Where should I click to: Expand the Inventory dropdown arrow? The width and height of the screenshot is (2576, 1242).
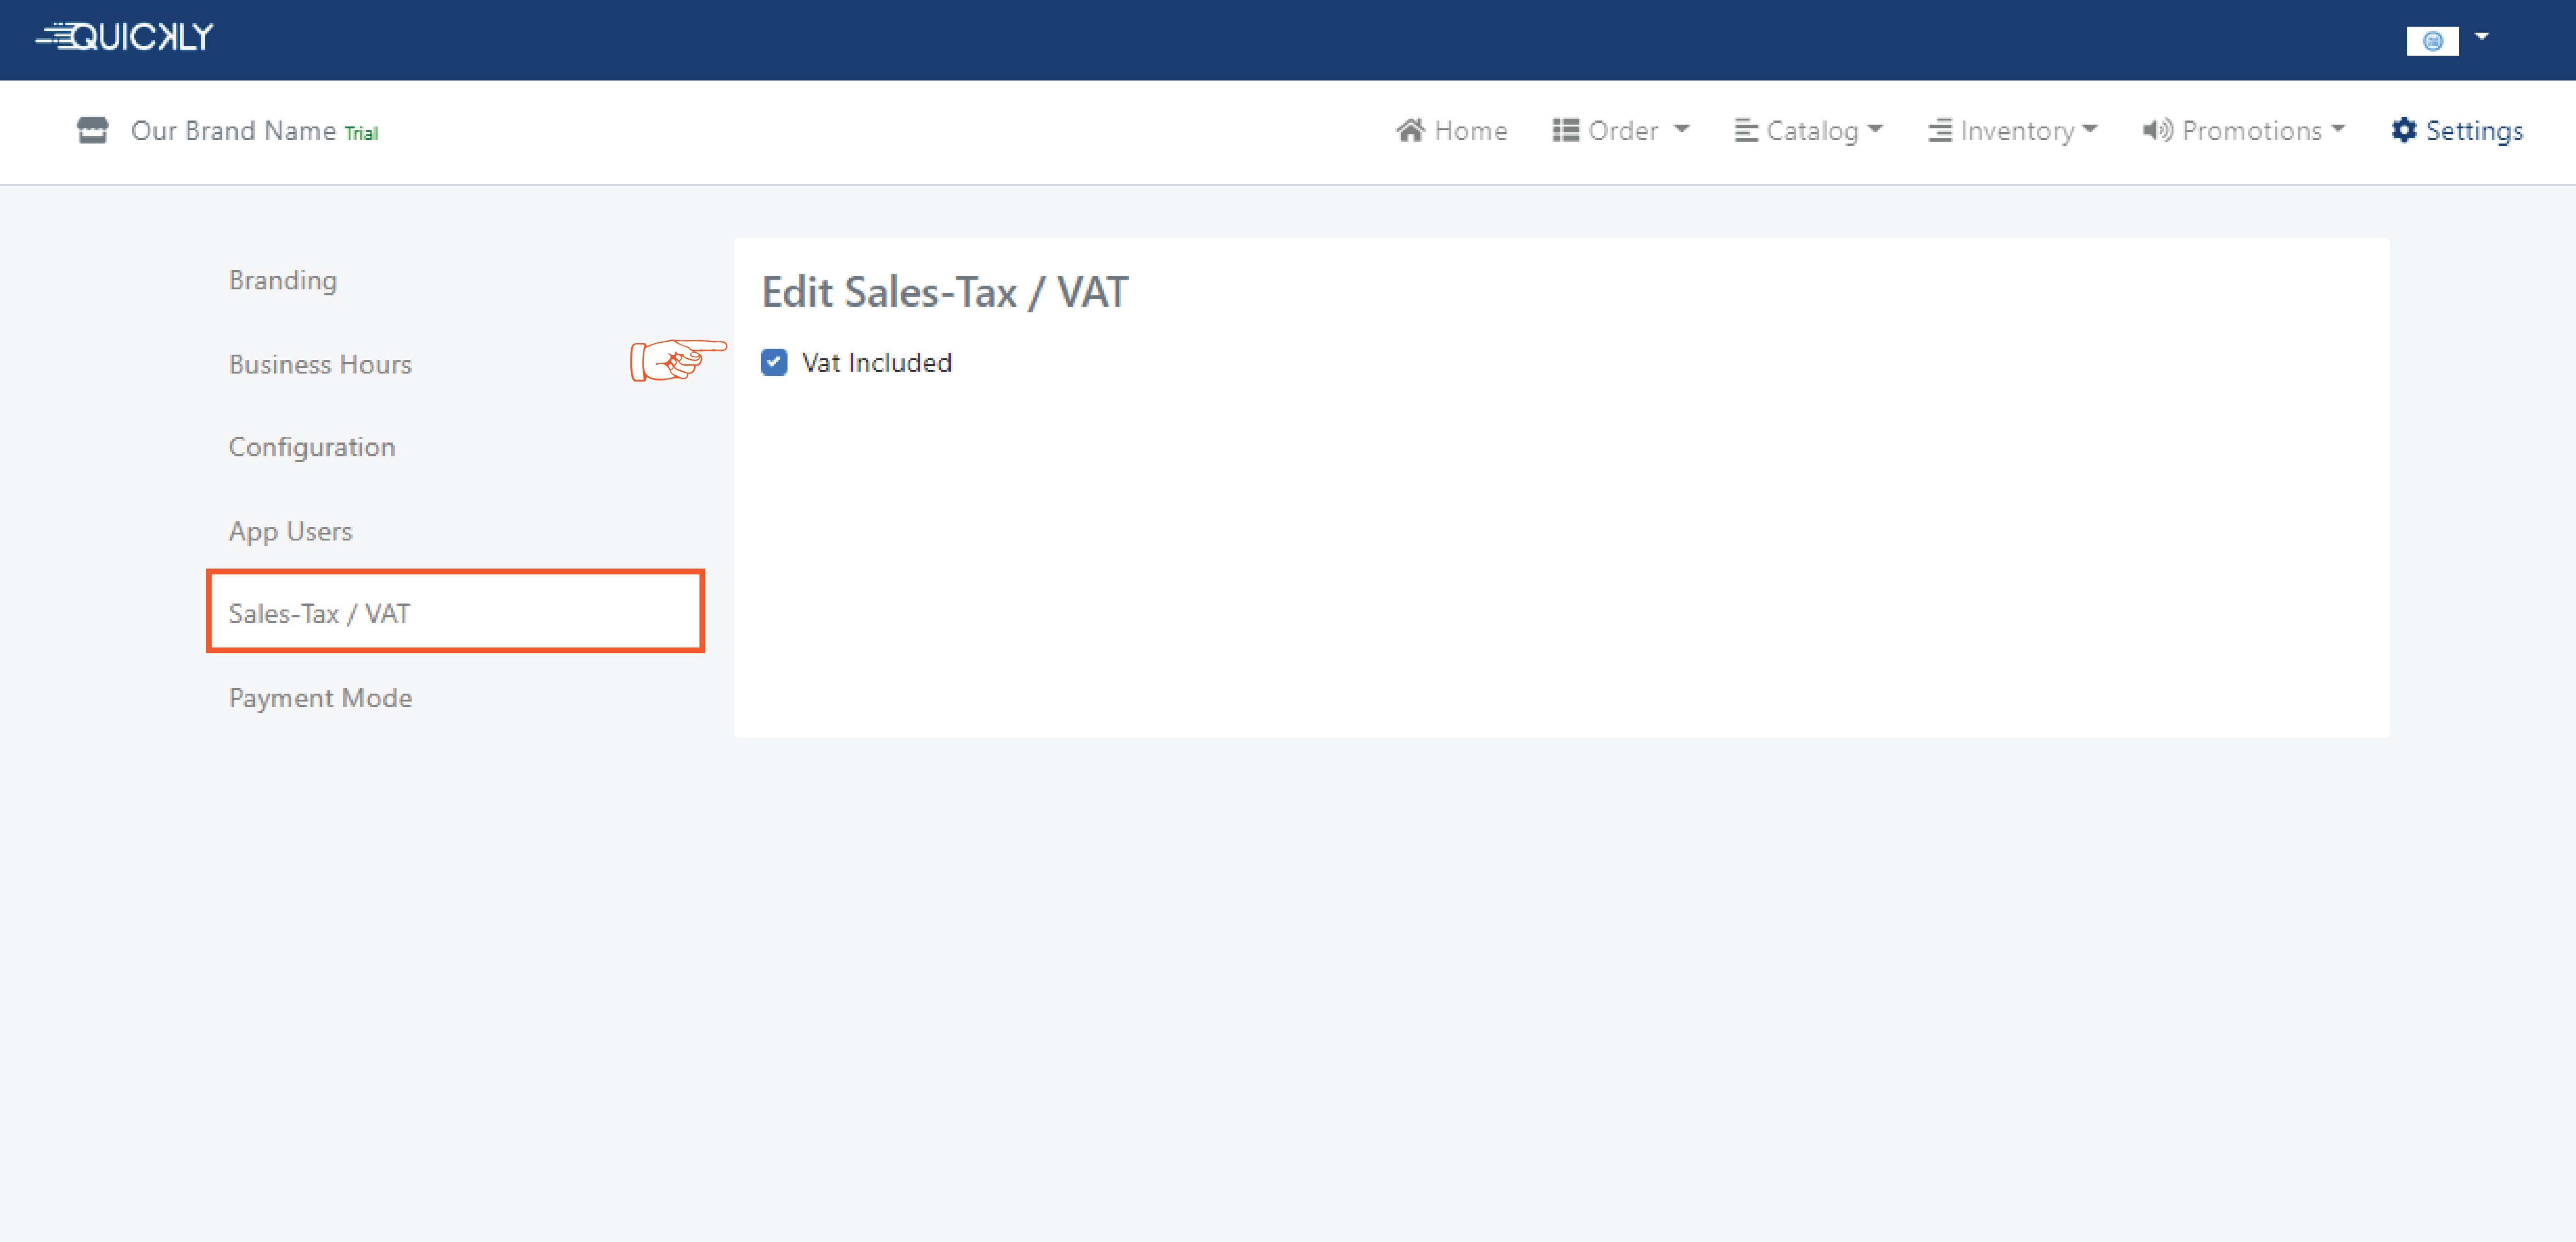click(x=2089, y=129)
